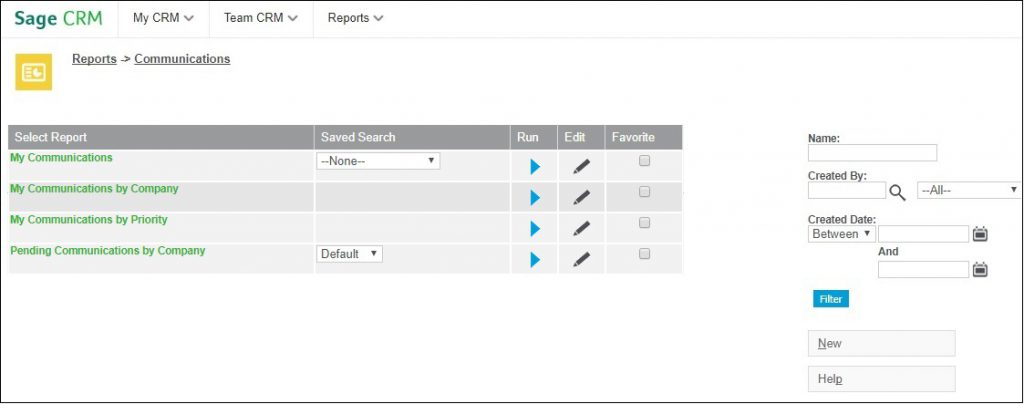Click the blue Filter button

pos(831,299)
